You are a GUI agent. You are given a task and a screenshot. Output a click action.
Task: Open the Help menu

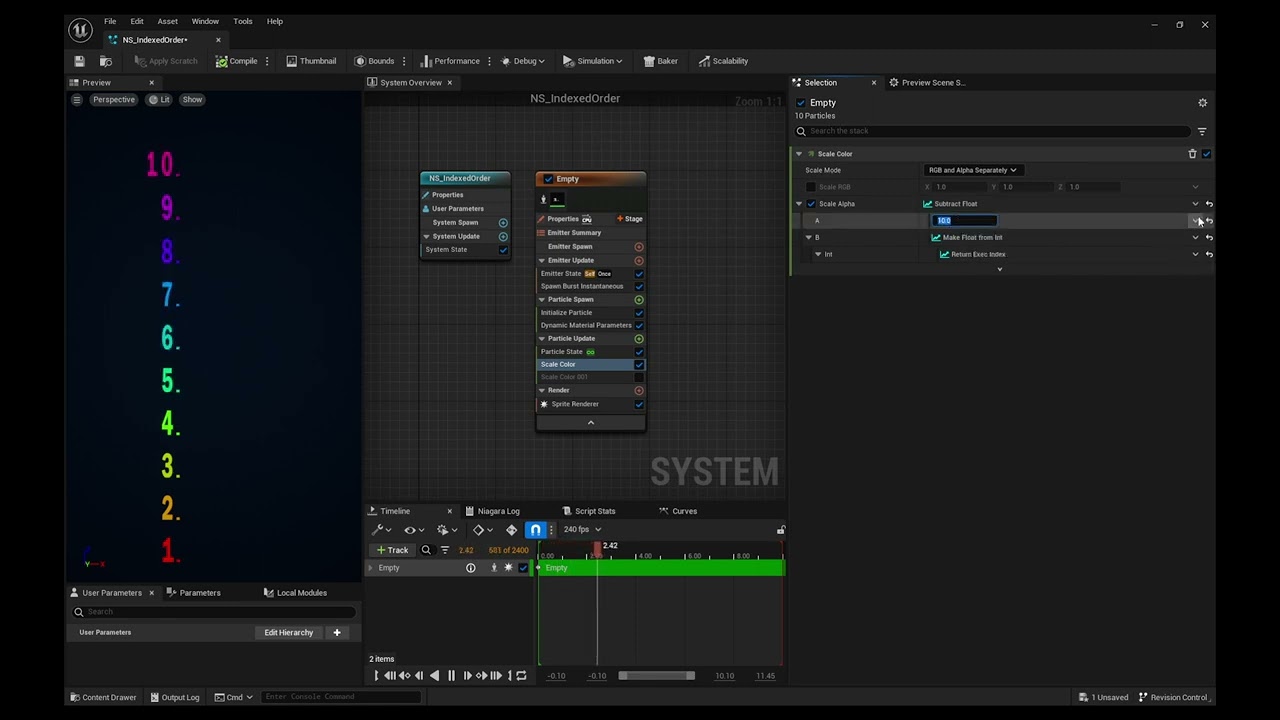(275, 21)
